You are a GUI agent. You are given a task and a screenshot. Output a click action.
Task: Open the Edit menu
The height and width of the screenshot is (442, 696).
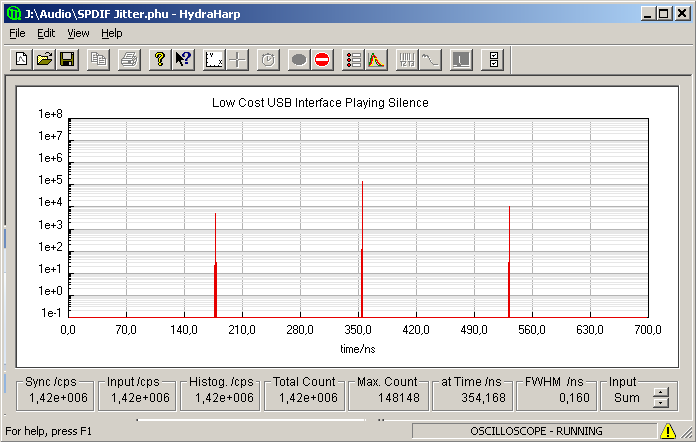[x=46, y=33]
